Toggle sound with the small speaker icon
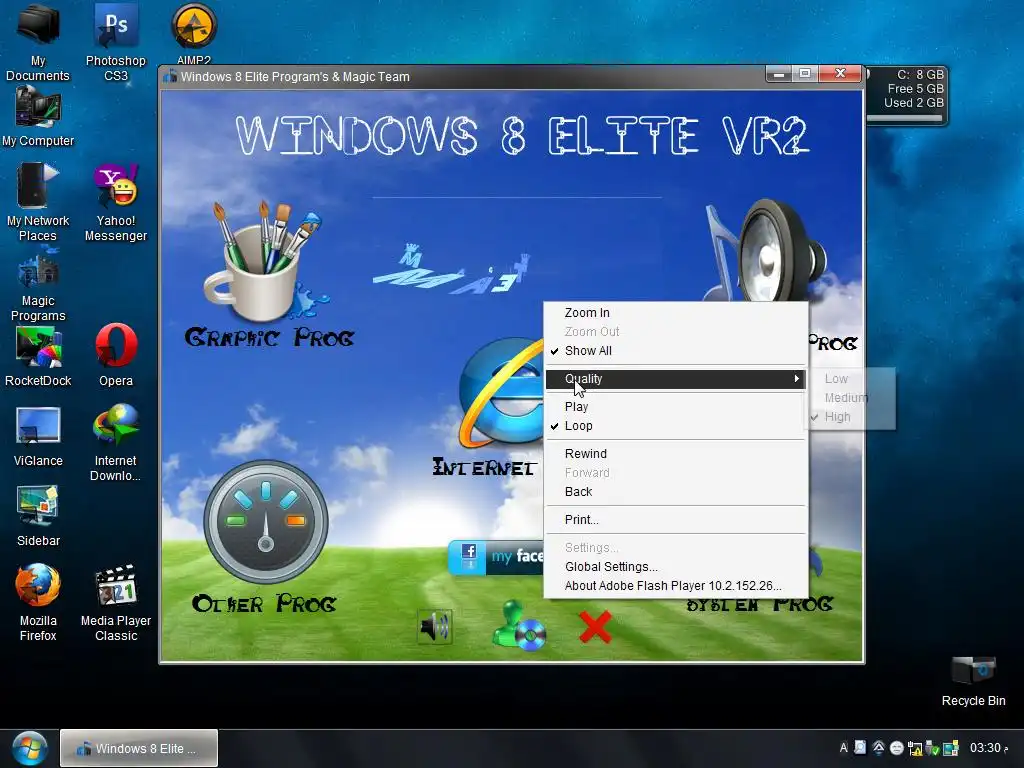The width and height of the screenshot is (1024, 768). tap(435, 627)
